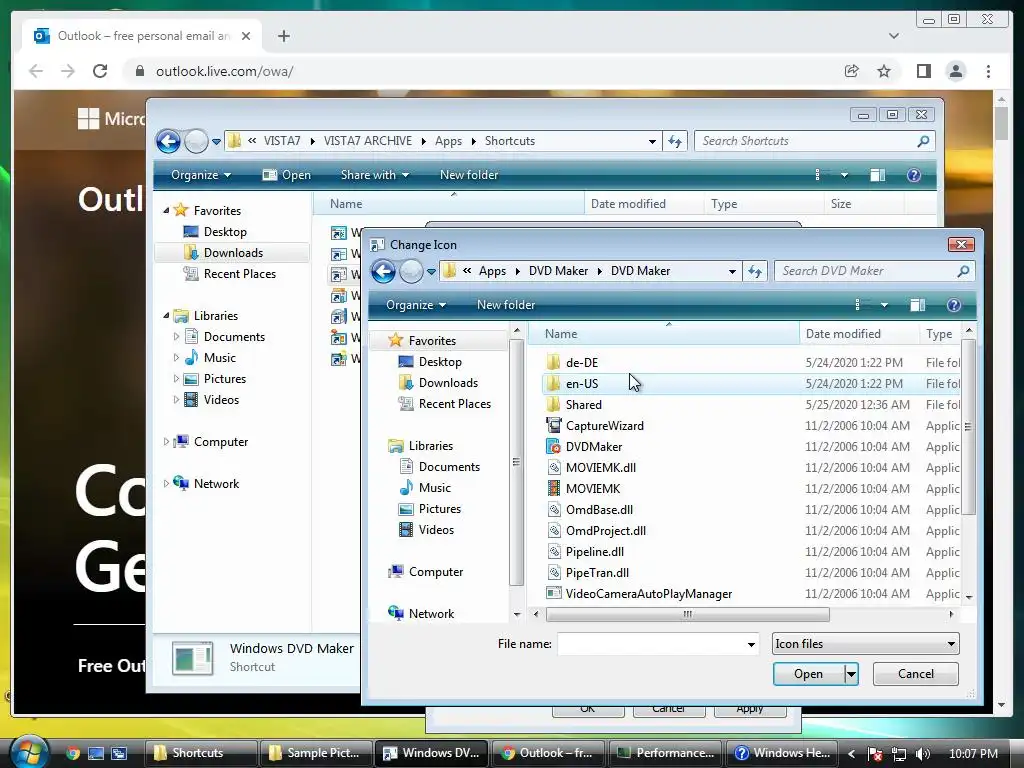The image size is (1024, 768).
Task: Switch to the Outlook Chrome tab
Action: click(x=142, y=36)
